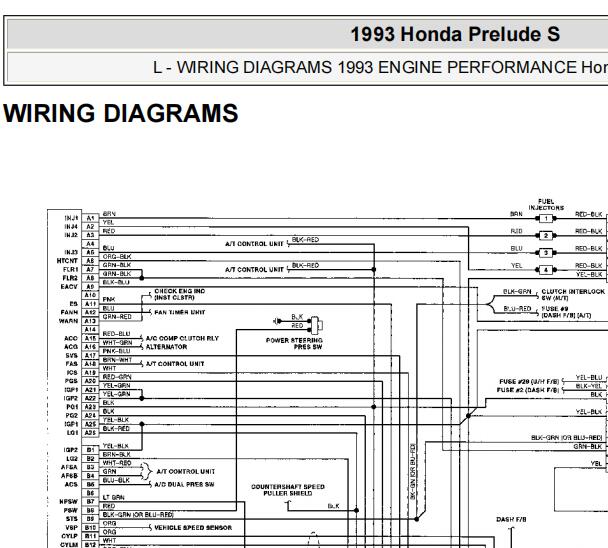608x548 pixels.
Task: Click the large bold "WIRING DIAGRAMS" heading
Action: pyautogui.click(x=121, y=113)
